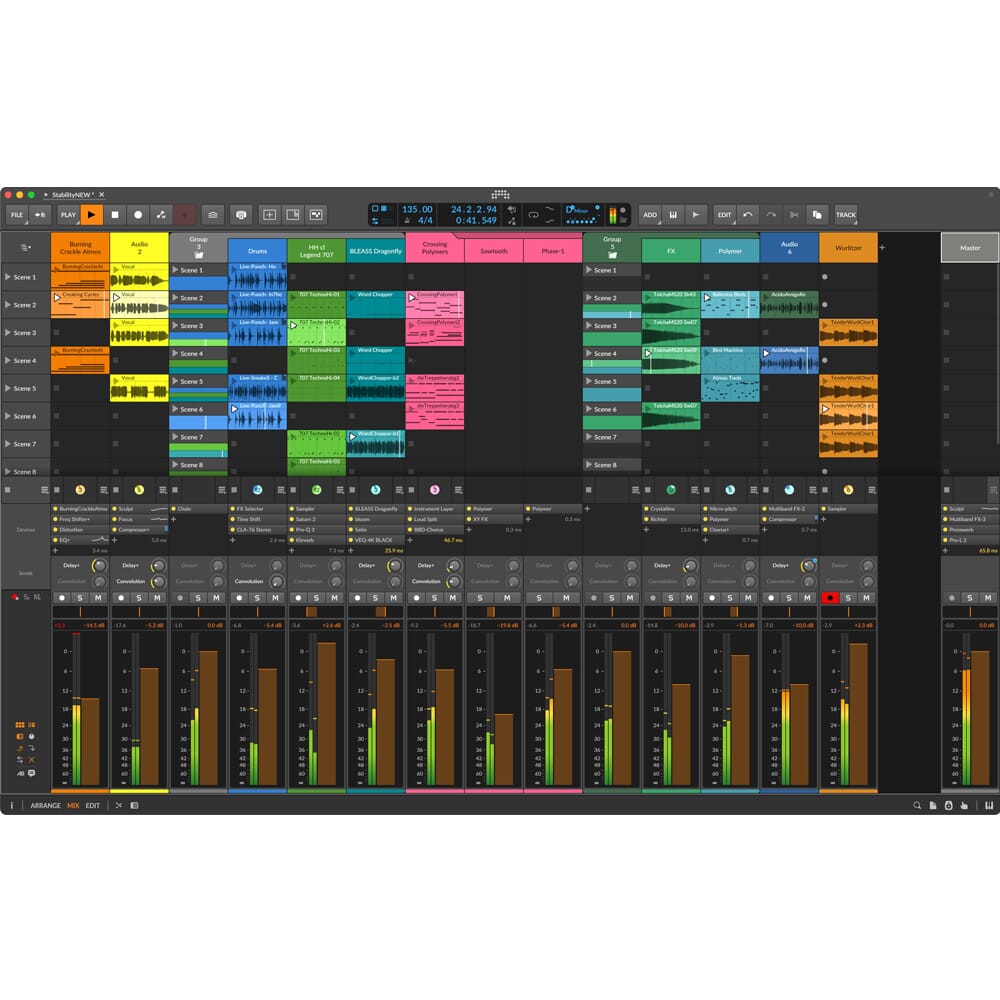Open the FILE menu dropdown
1000x1000 pixels.
click(17, 214)
